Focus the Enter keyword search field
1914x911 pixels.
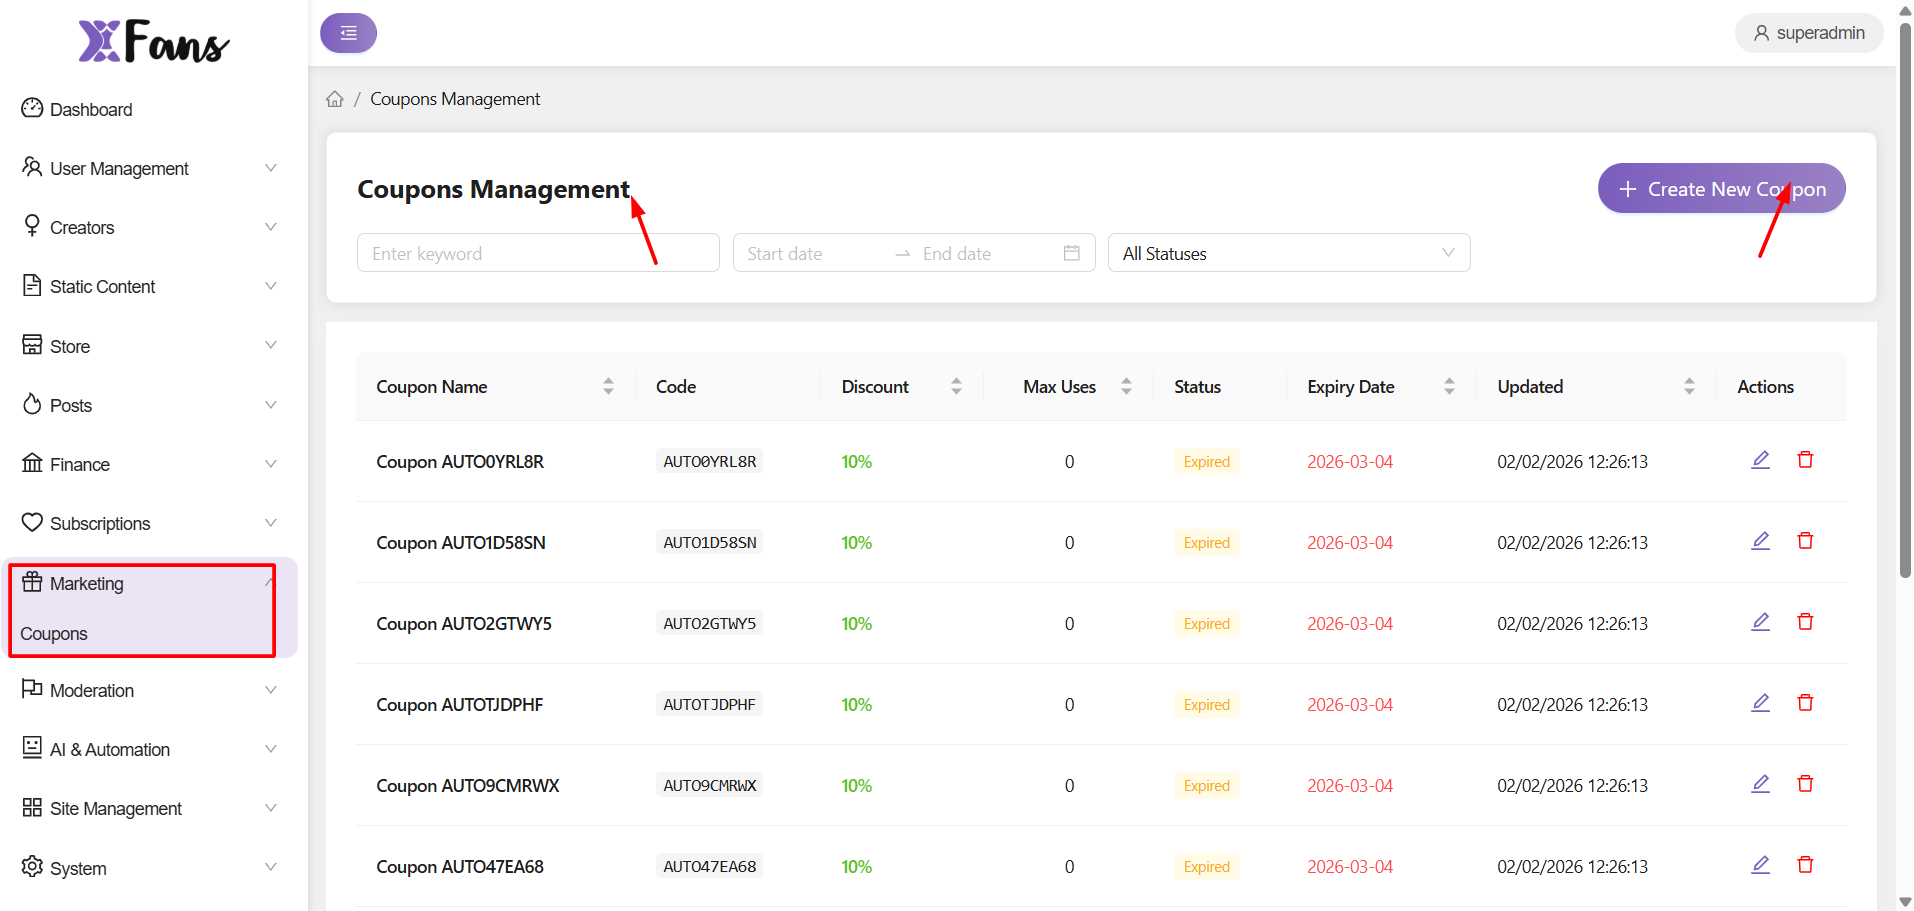(537, 253)
